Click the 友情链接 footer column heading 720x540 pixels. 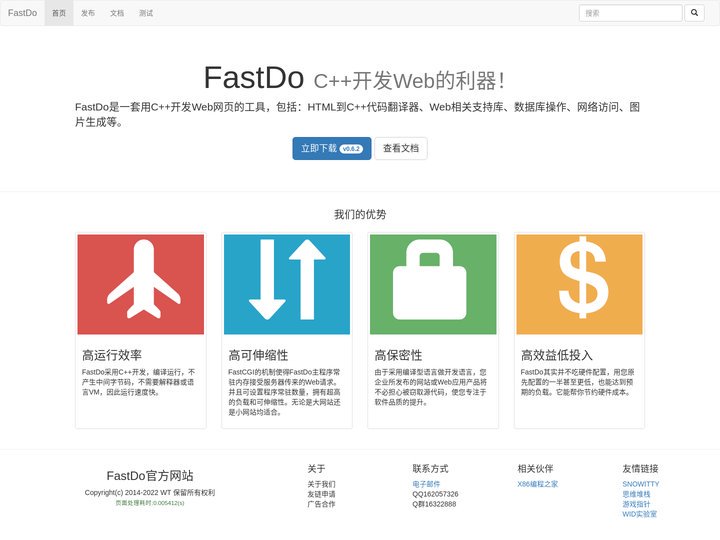coord(641,469)
